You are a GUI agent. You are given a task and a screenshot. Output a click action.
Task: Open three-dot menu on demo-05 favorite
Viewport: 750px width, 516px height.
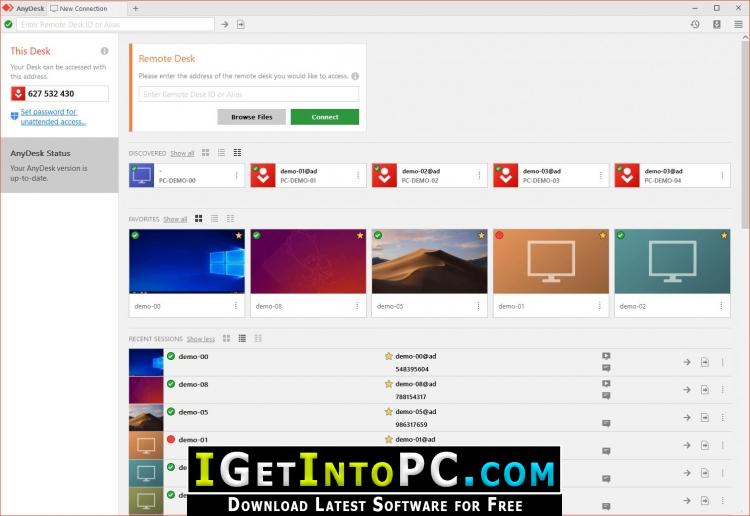coord(479,306)
